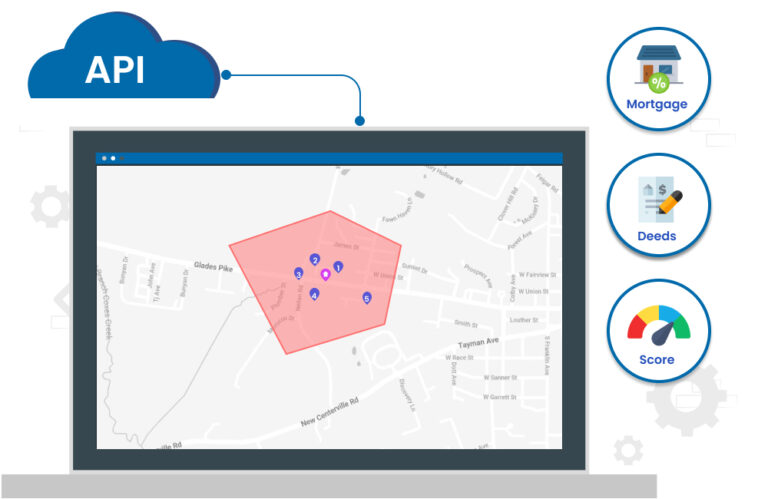Click the Mortgage label text
Screen dimensions: 768x499
tap(656, 104)
